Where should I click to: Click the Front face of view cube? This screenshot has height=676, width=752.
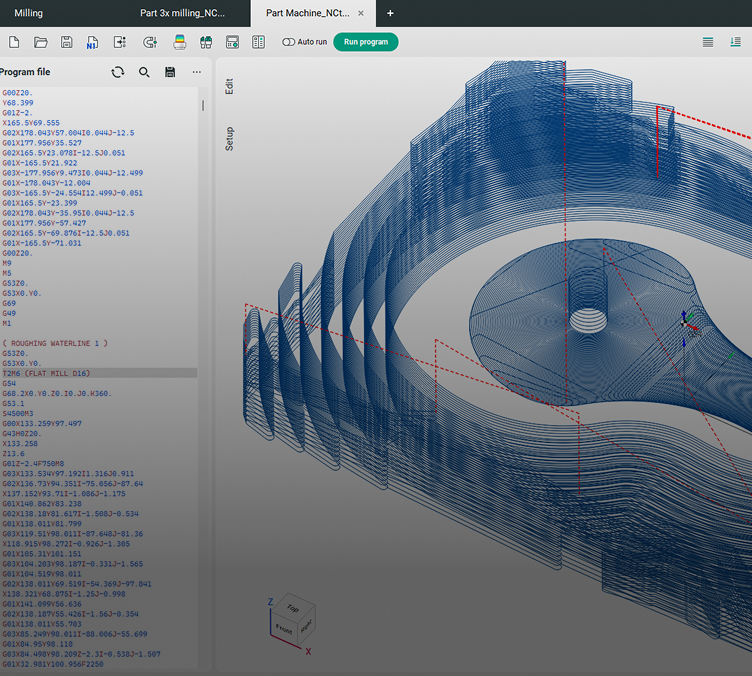pyautogui.click(x=283, y=629)
